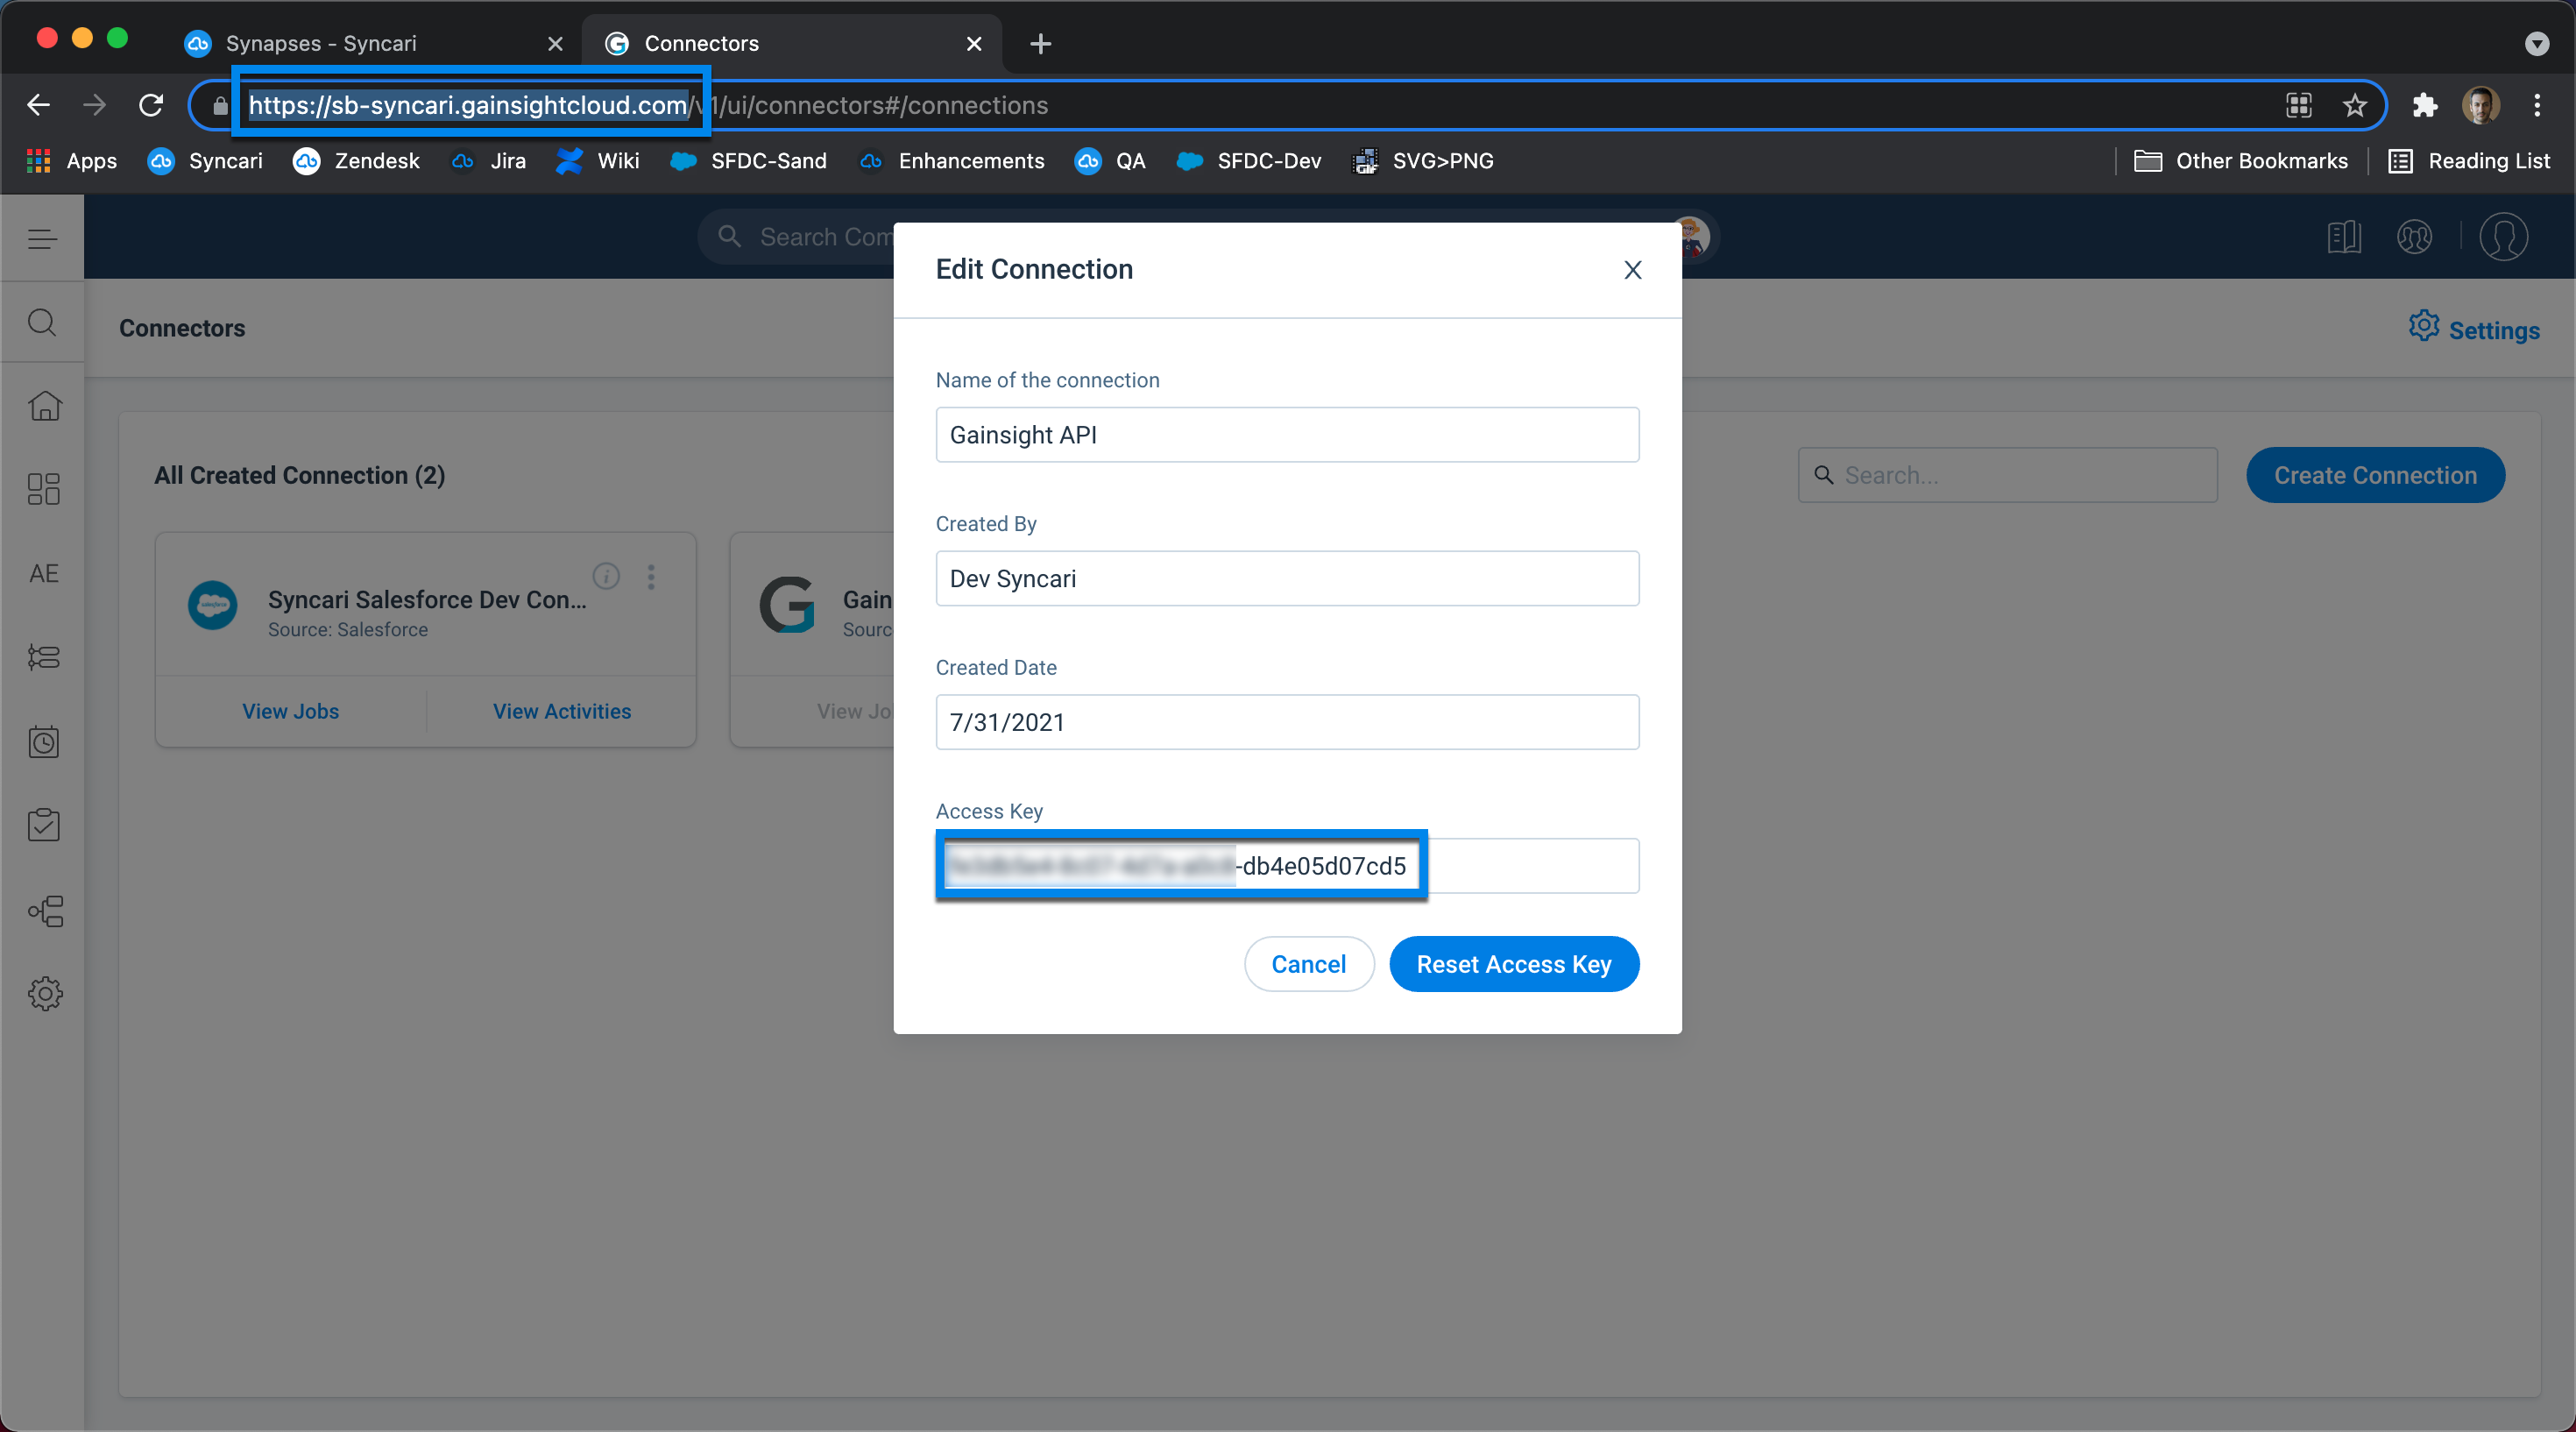Image resolution: width=2576 pixels, height=1432 pixels.
Task: Click the lock icon in address bar
Action: [x=220, y=106]
